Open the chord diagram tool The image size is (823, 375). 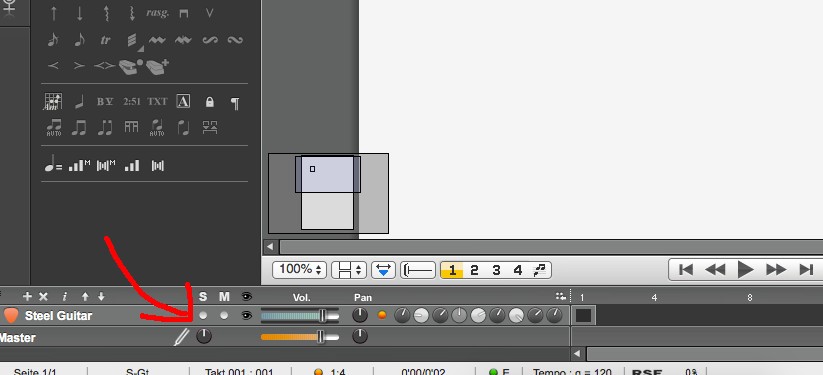53,101
